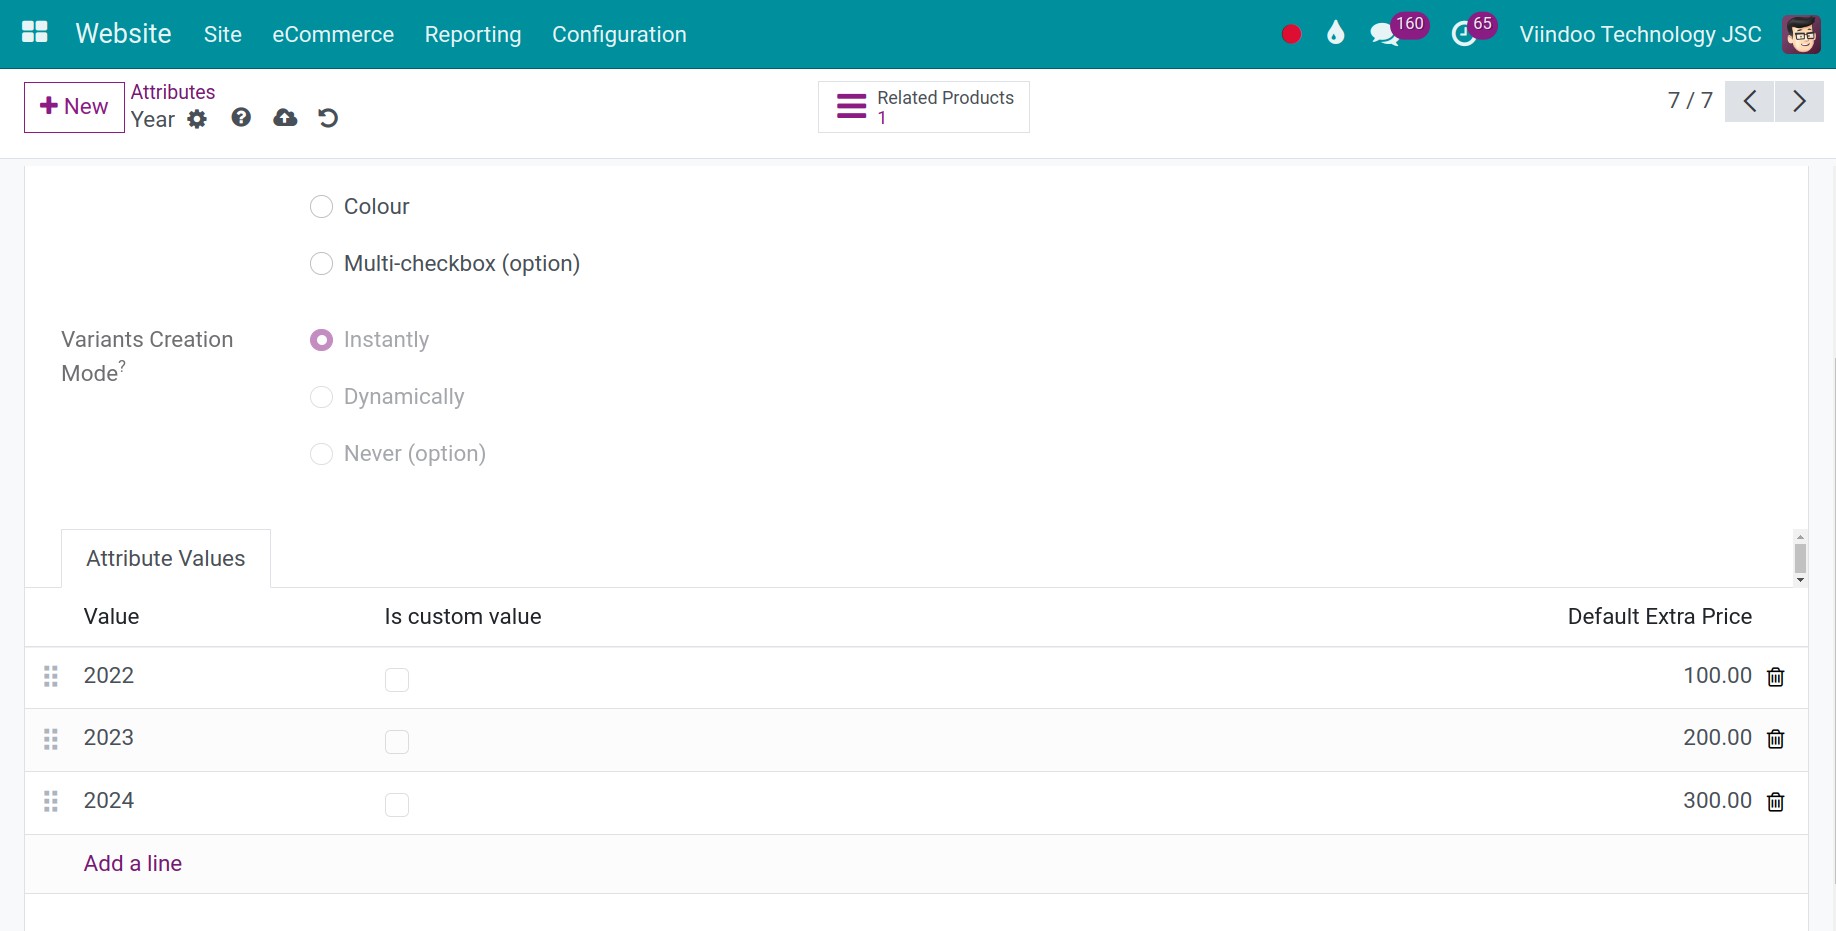This screenshot has width=1836, height=931.
Task: Open the chat messages icon with 160 badge
Action: (1385, 34)
